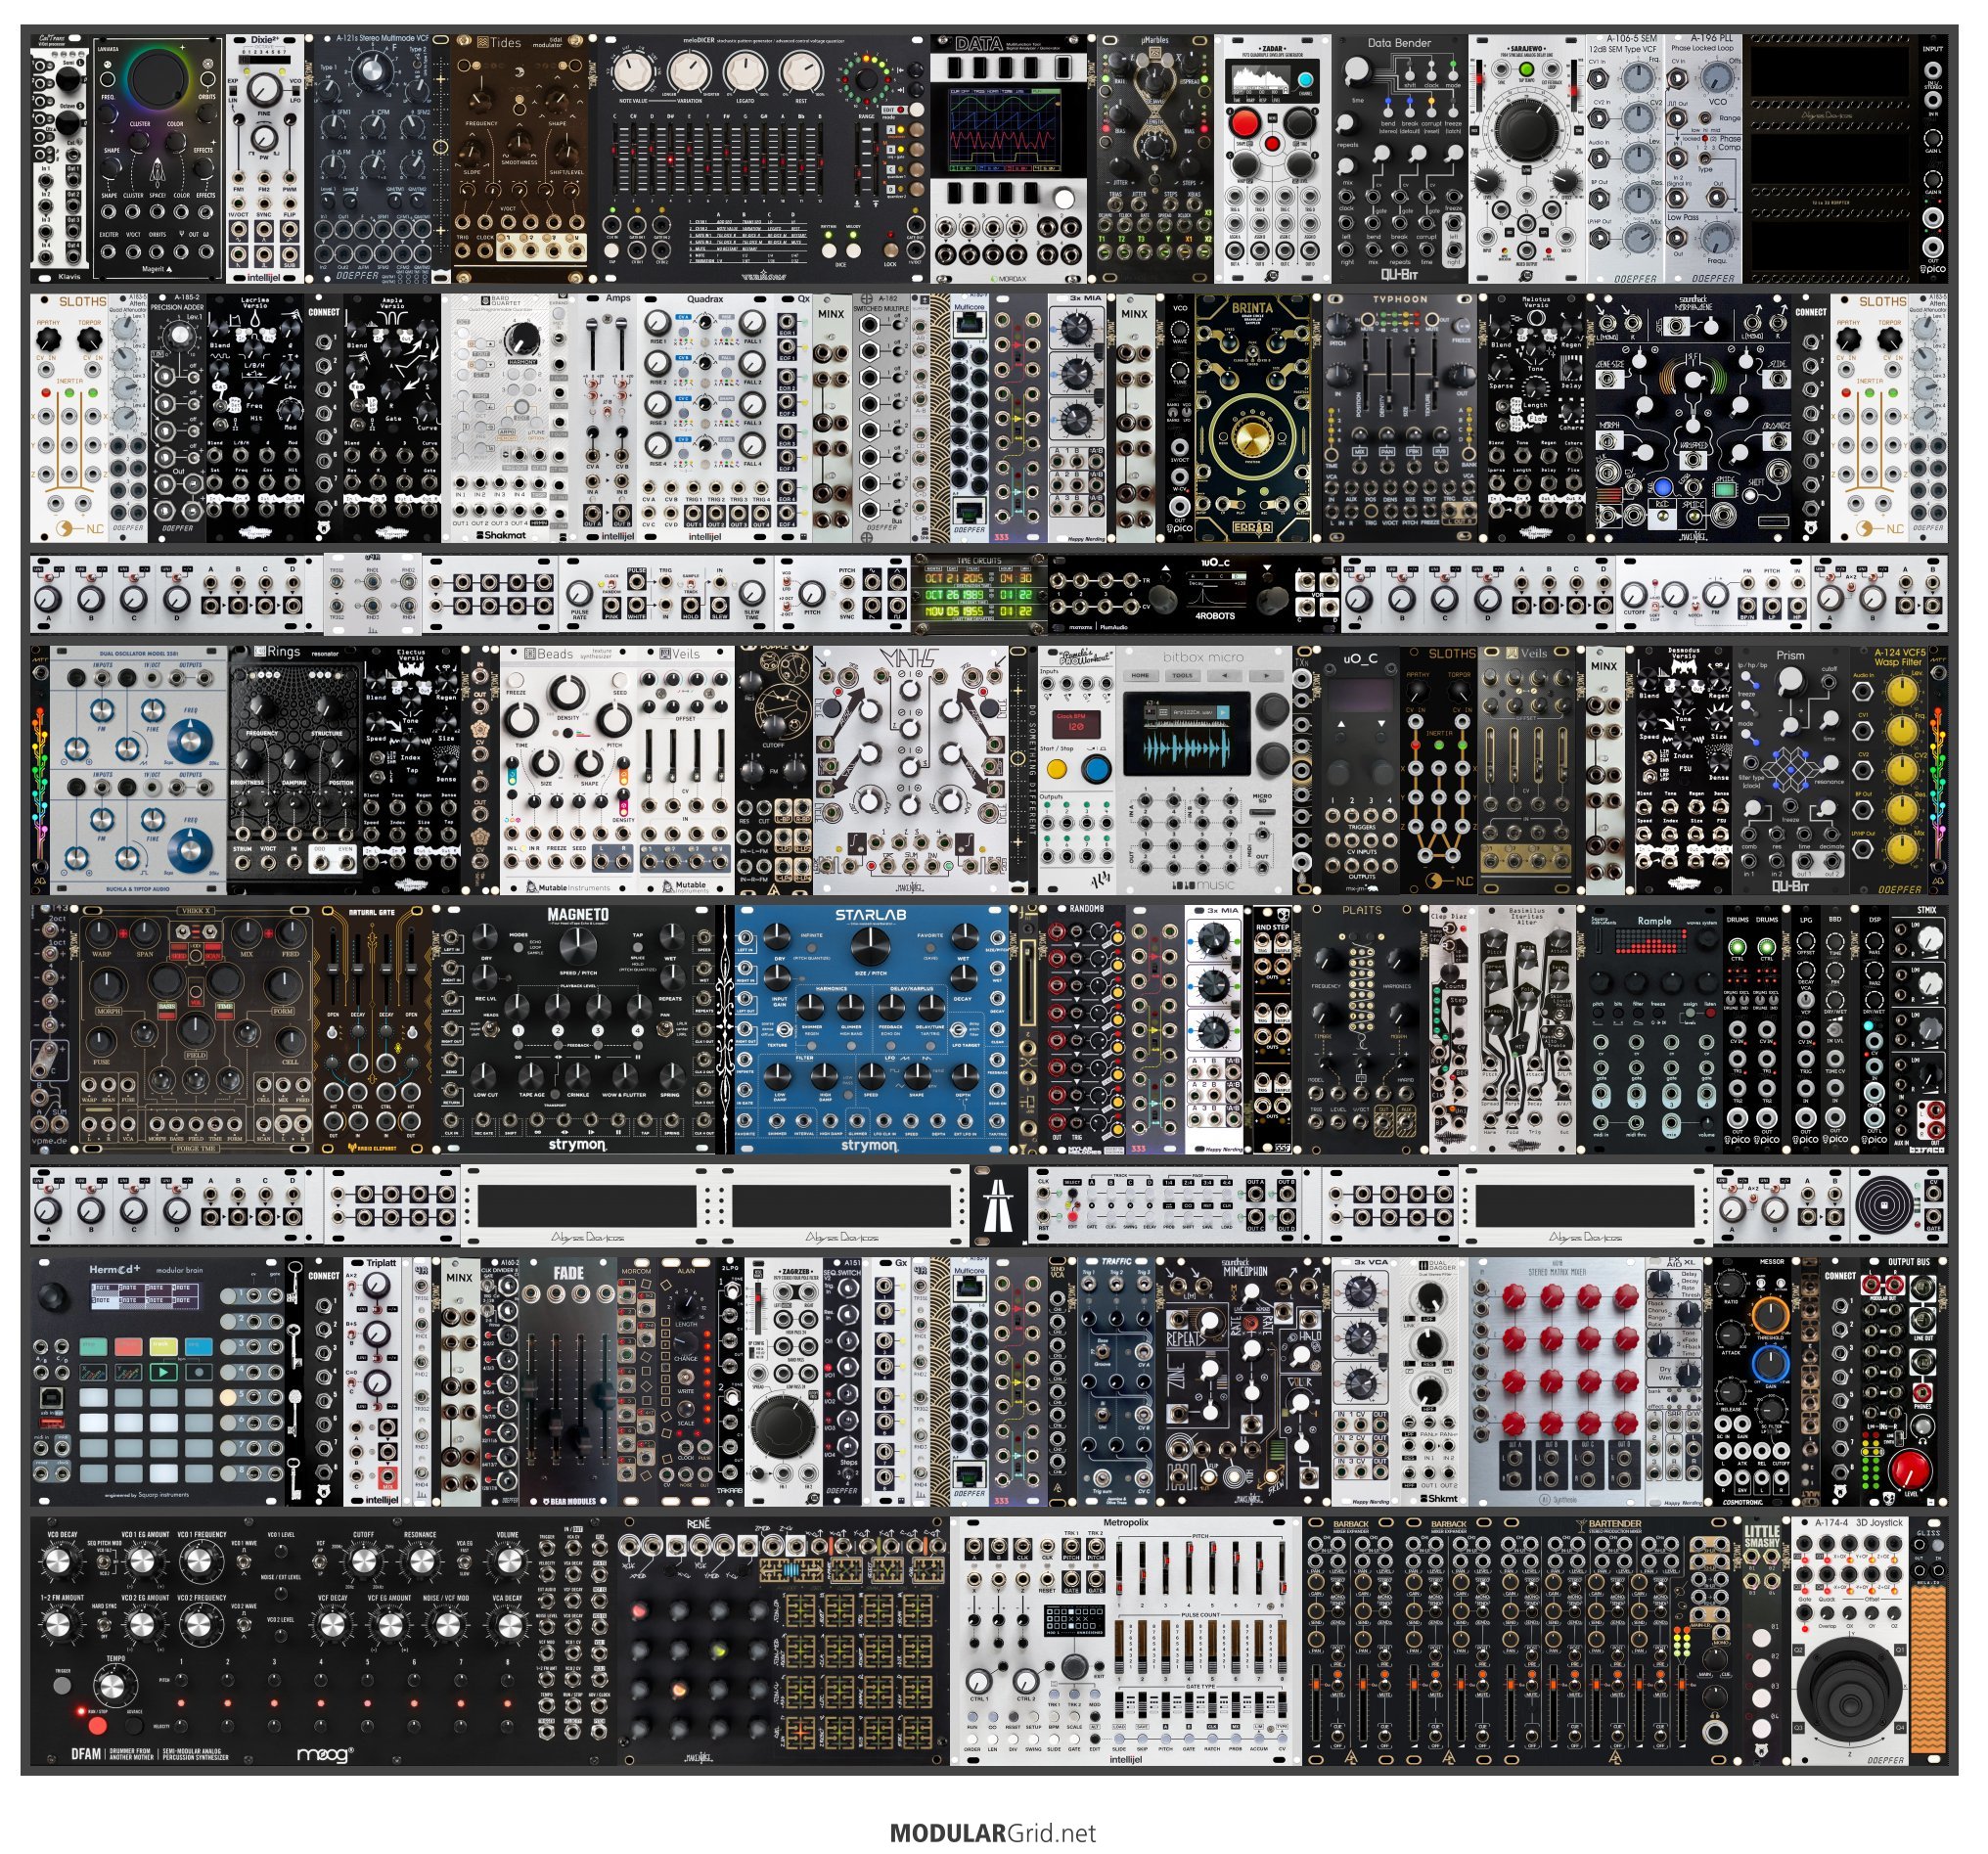Click the DFAM Tempo knob
Image resolution: width=1988 pixels, height=1854 pixels.
(113, 1687)
